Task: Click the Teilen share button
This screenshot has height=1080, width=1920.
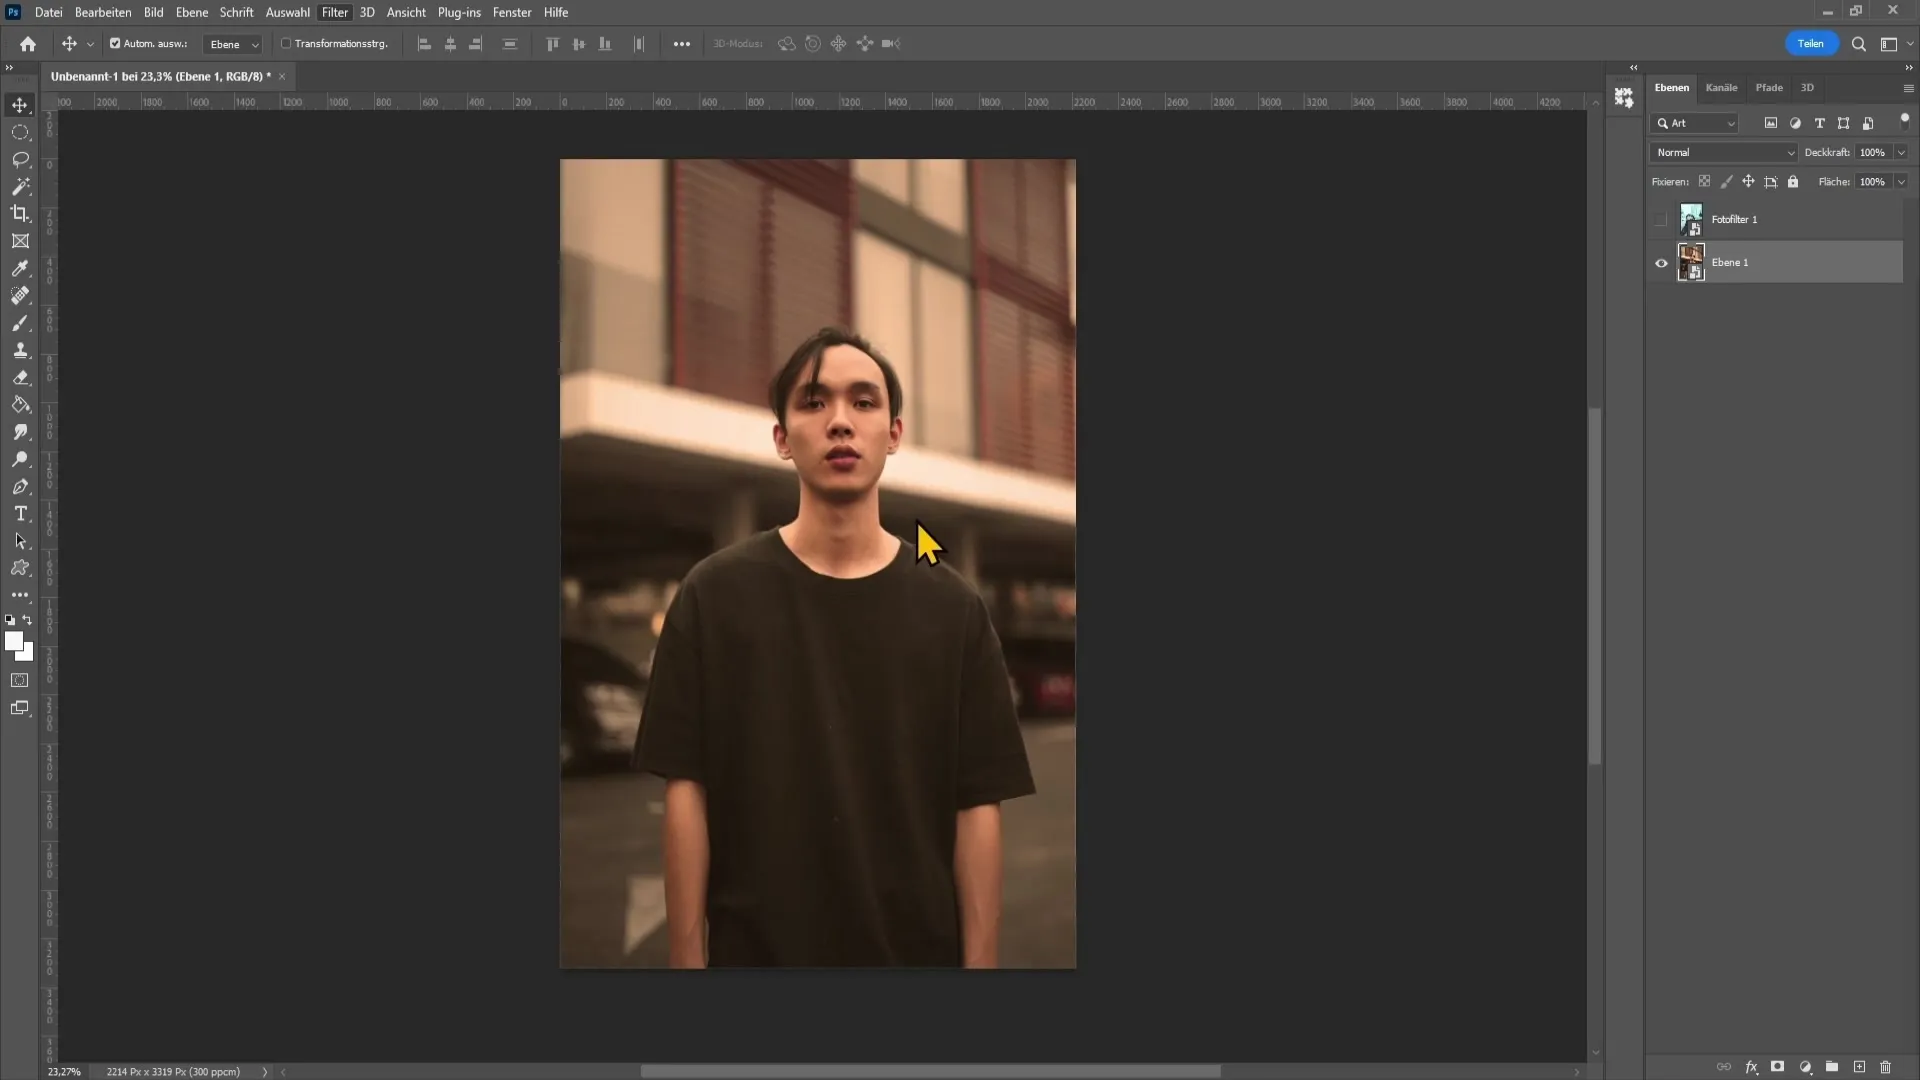Action: tap(1811, 44)
